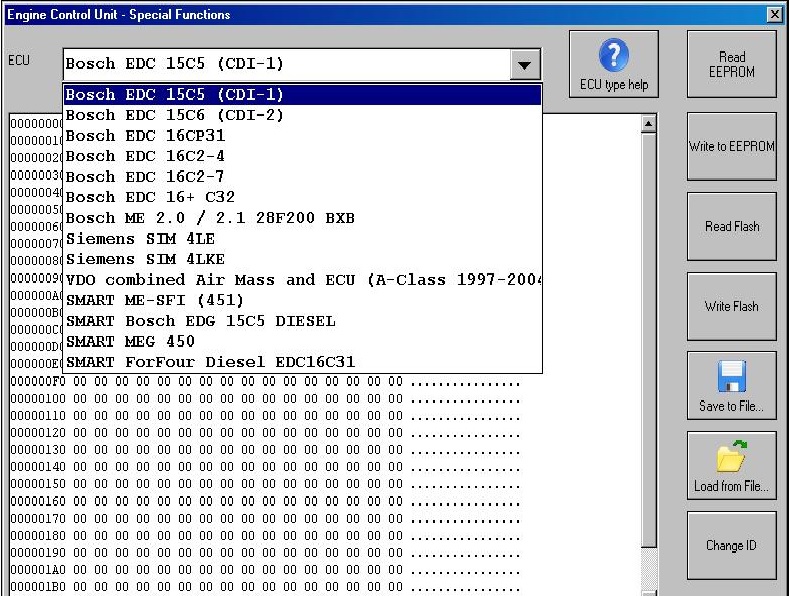Click the hex view vertical scrollbar thumb
Viewport: 789px width, 596px height.
click(x=649, y=340)
